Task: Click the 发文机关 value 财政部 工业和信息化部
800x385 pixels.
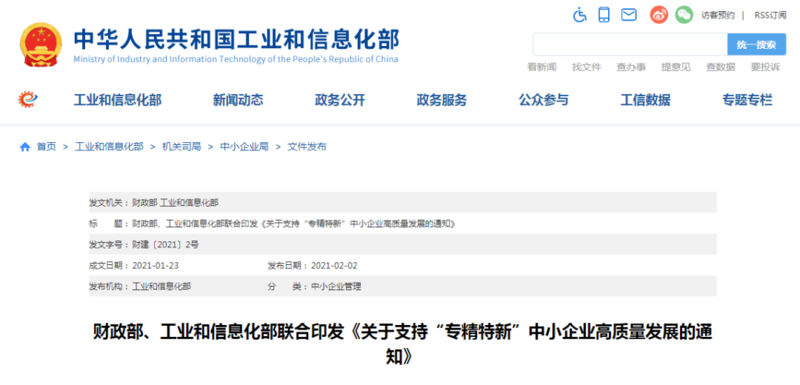Action: (176, 203)
